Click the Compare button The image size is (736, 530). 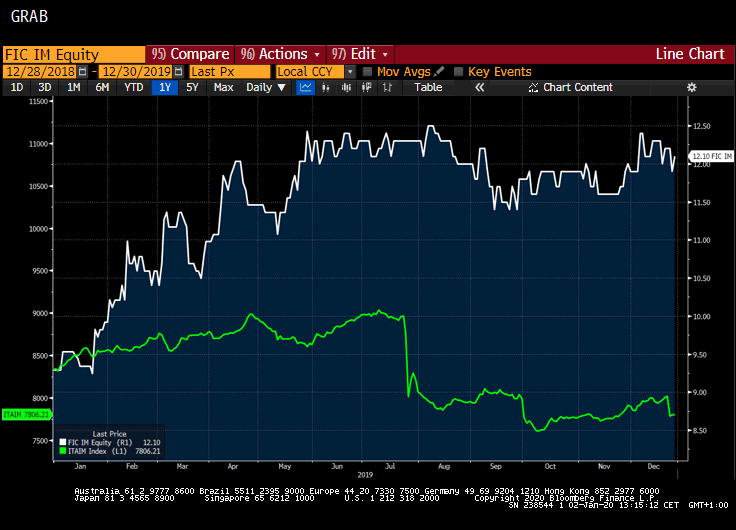190,54
